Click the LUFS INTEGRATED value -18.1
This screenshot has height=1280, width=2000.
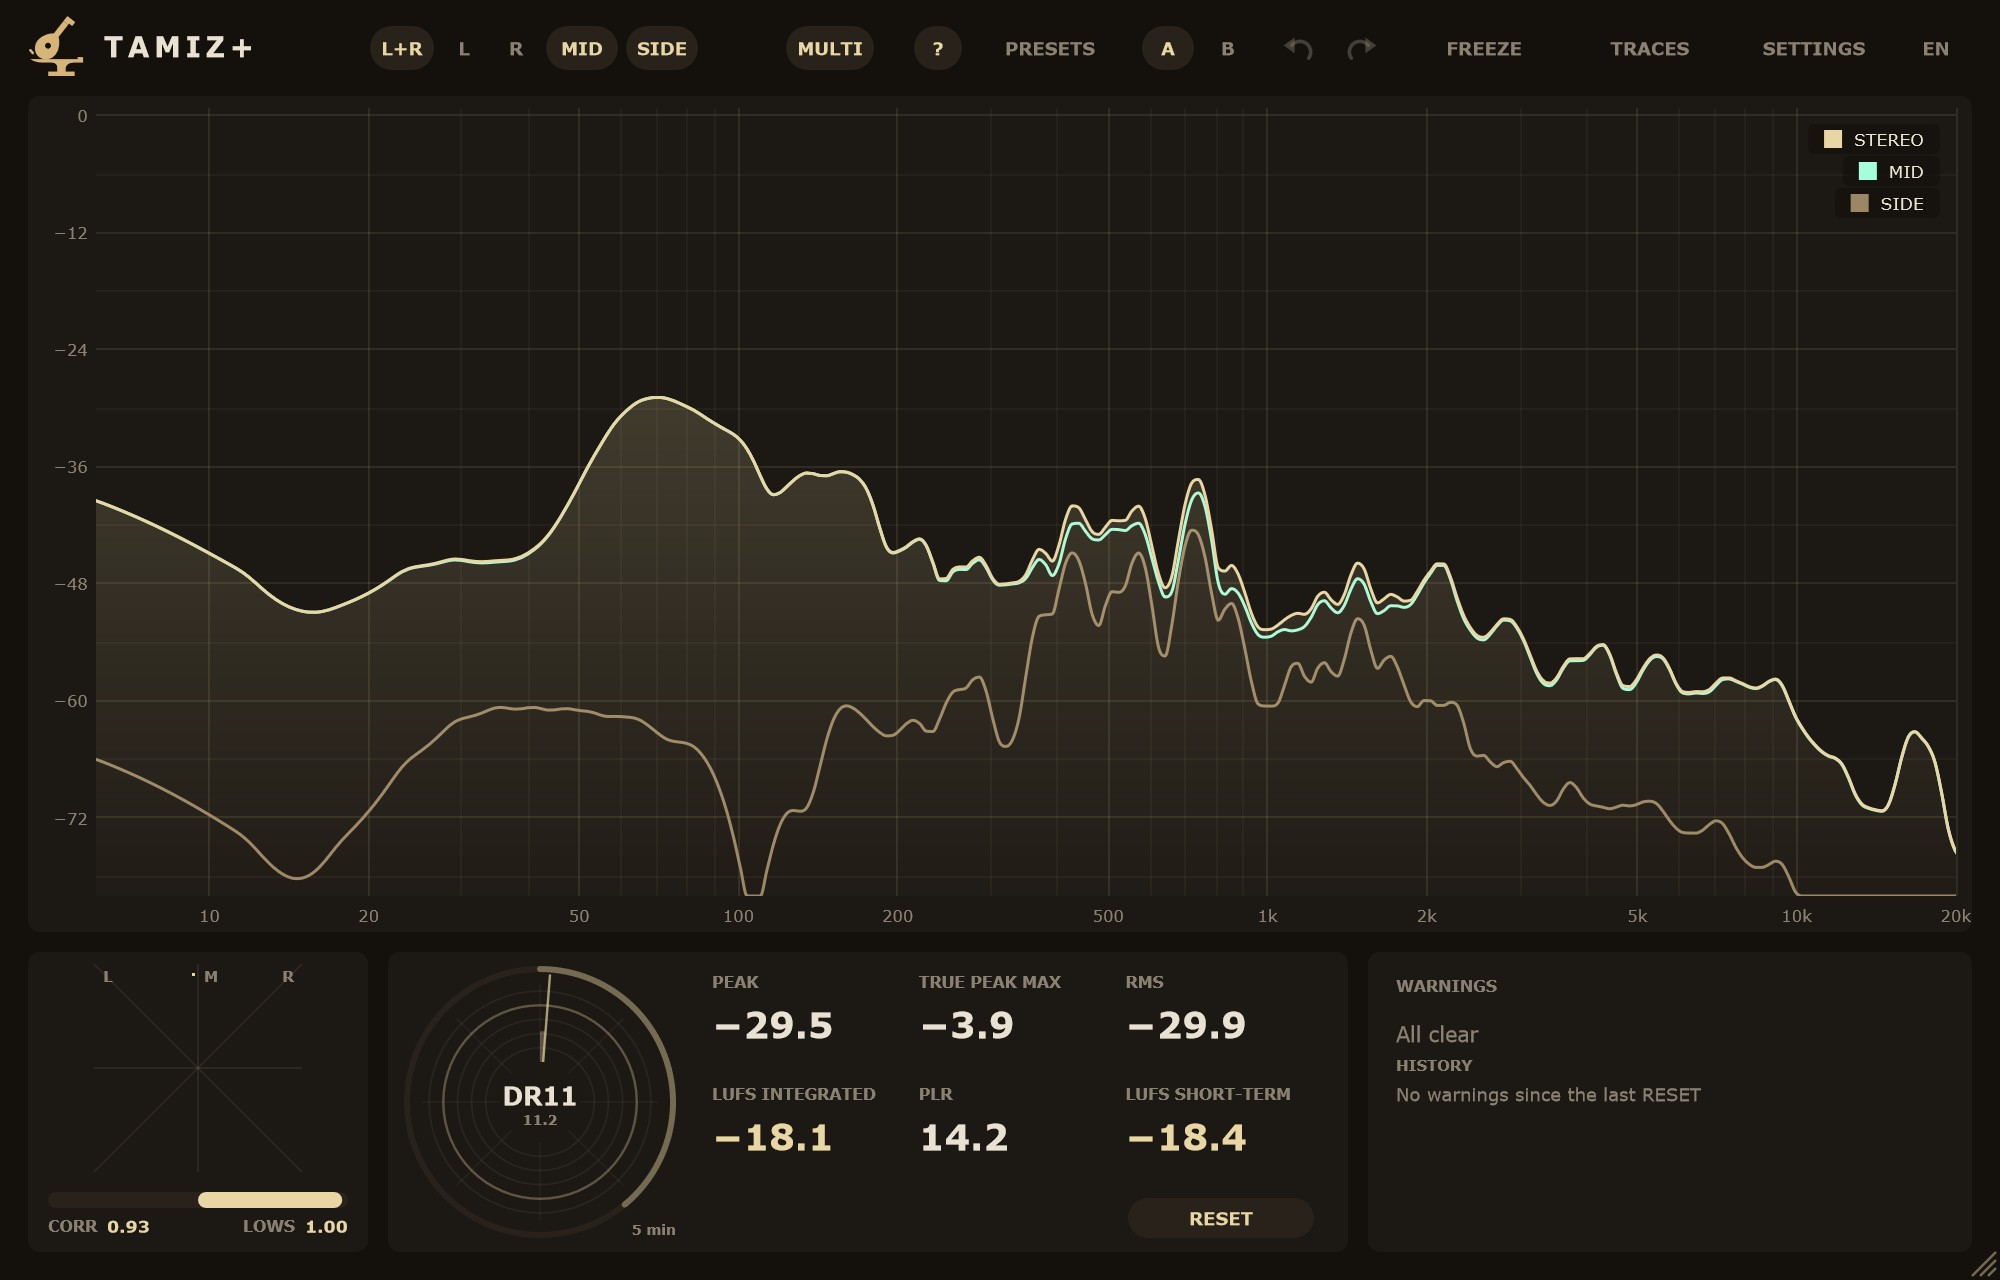click(x=773, y=1138)
